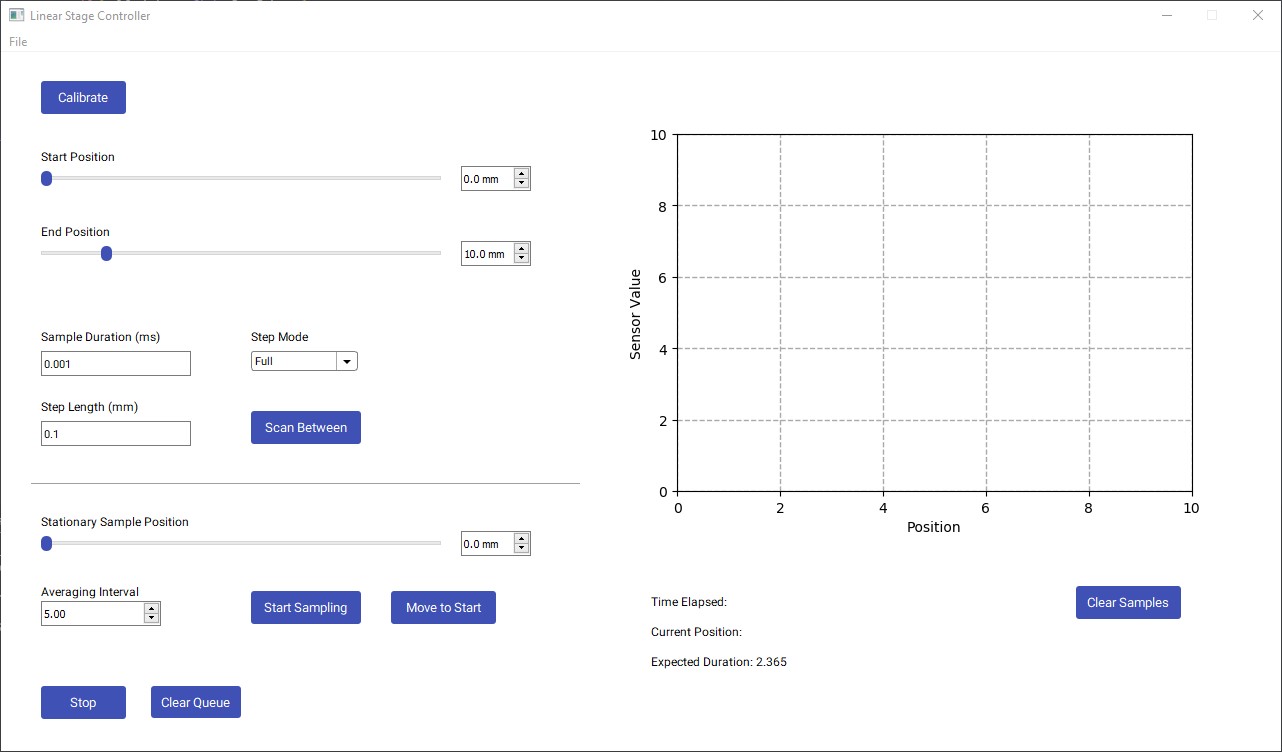Click the Averaging Interval value field
Image resolution: width=1282 pixels, height=752 pixels.
(x=92, y=614)
